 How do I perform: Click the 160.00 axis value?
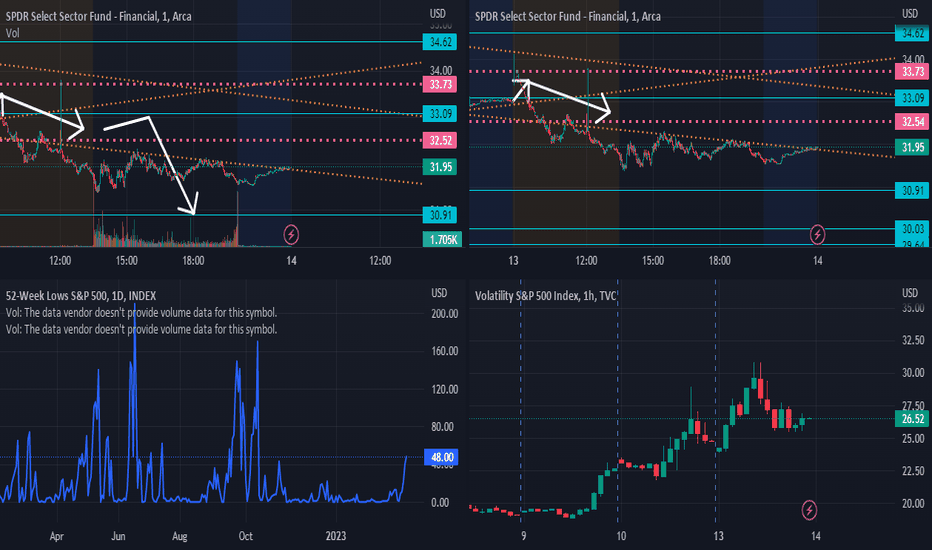pyautogui.click(x=445, y=351)
